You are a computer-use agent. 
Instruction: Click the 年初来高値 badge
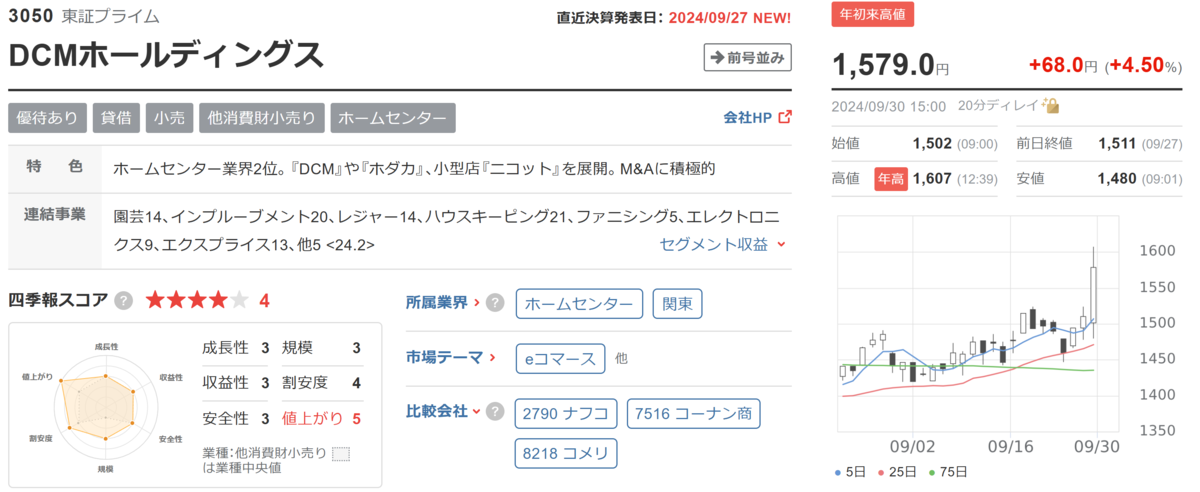[873, 15]
